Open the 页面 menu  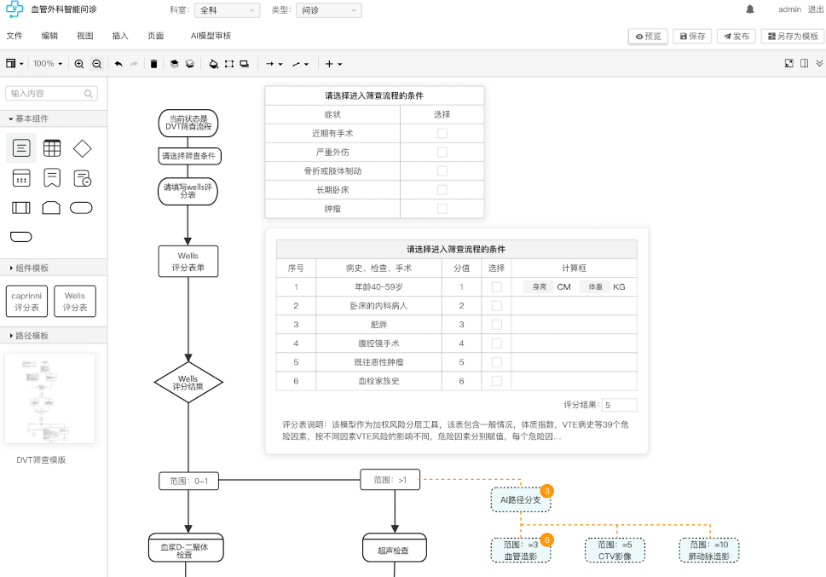[155, 36]
